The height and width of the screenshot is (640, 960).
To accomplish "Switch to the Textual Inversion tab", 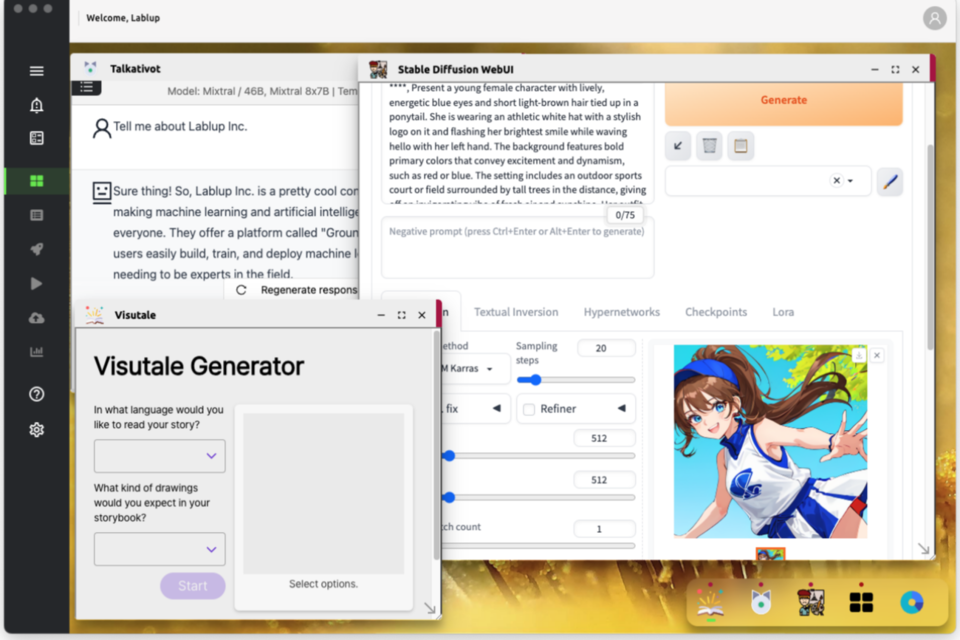I will pyautogui.click(x=516, y=312).
